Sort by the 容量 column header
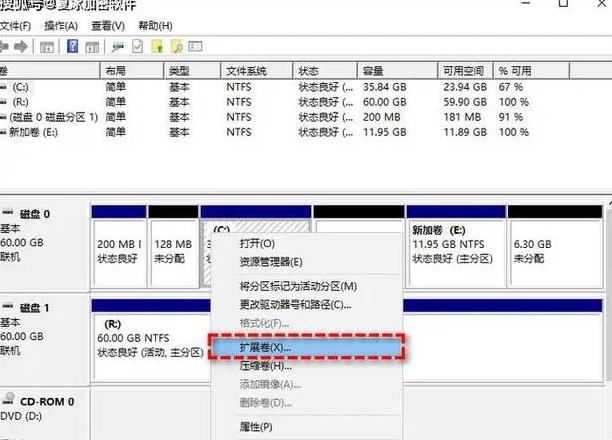The height and width of the screenshot is (440, 612). click(397, 71)
